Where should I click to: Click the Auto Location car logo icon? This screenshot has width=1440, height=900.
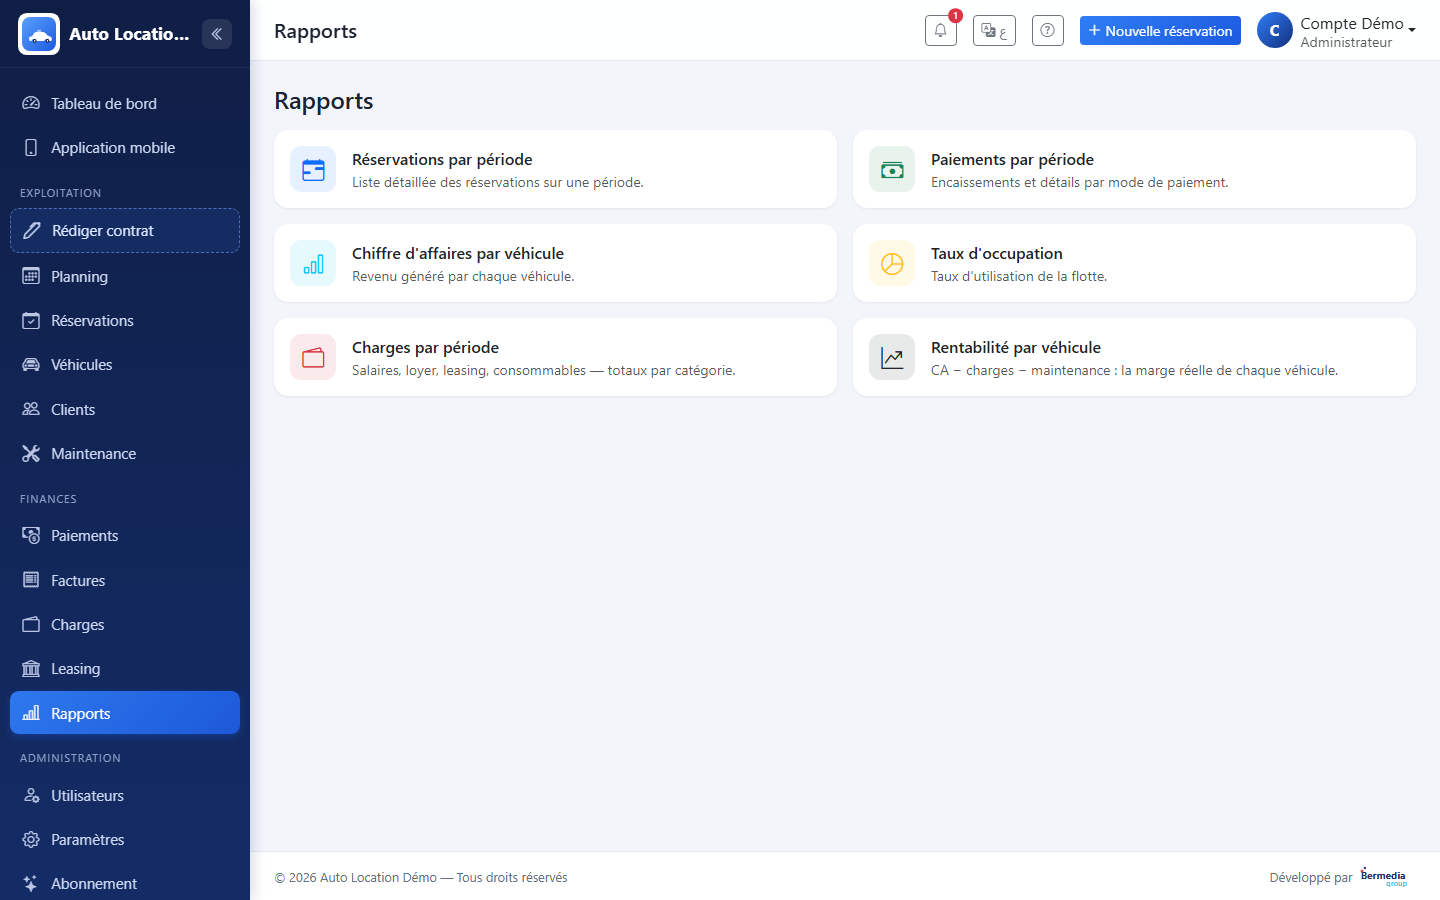(x=39, y=34)
